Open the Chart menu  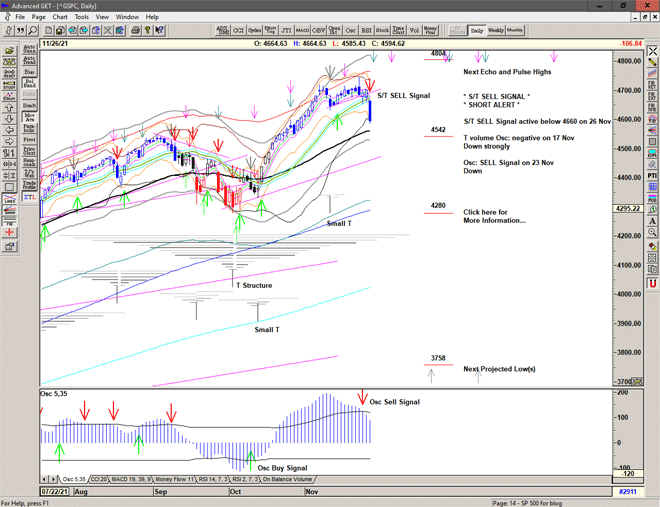click(60, 17)
